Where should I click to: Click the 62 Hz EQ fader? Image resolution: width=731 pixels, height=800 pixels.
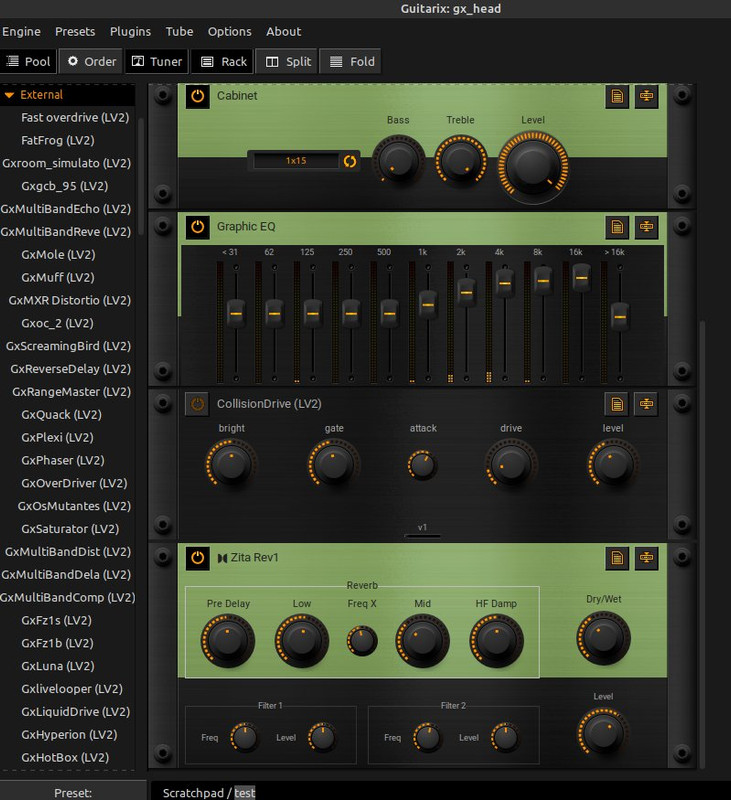274,313
